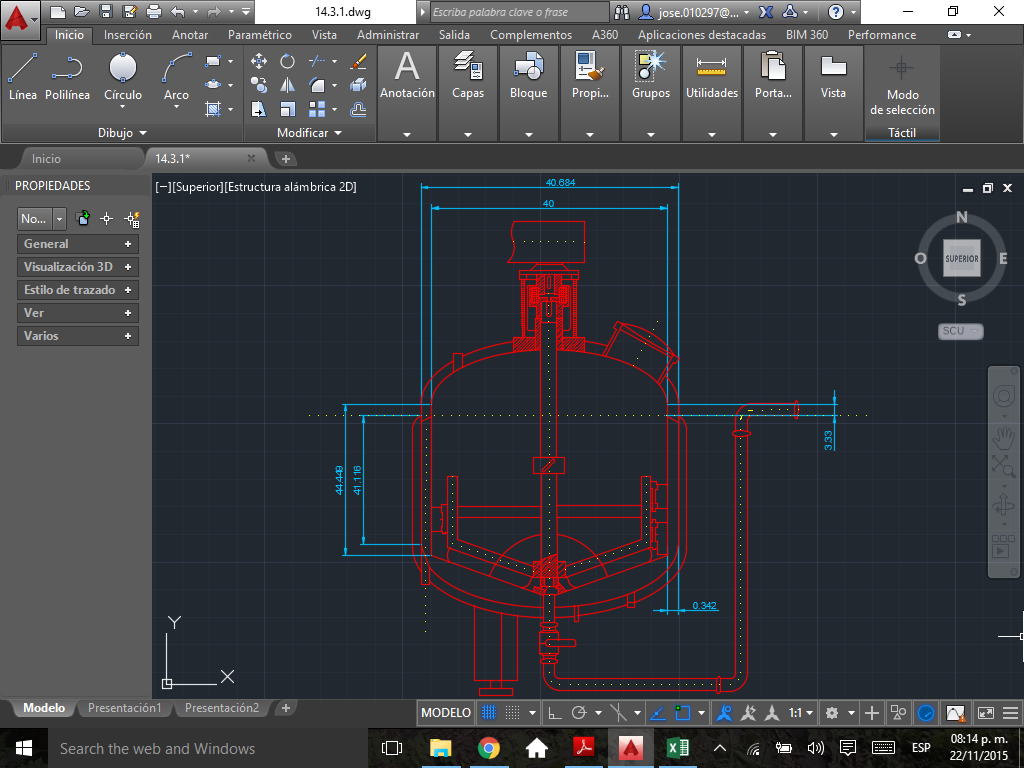Open the Anotar ribbon tab
Viewport: 1024px width, 768px height.
click(190, 35)
